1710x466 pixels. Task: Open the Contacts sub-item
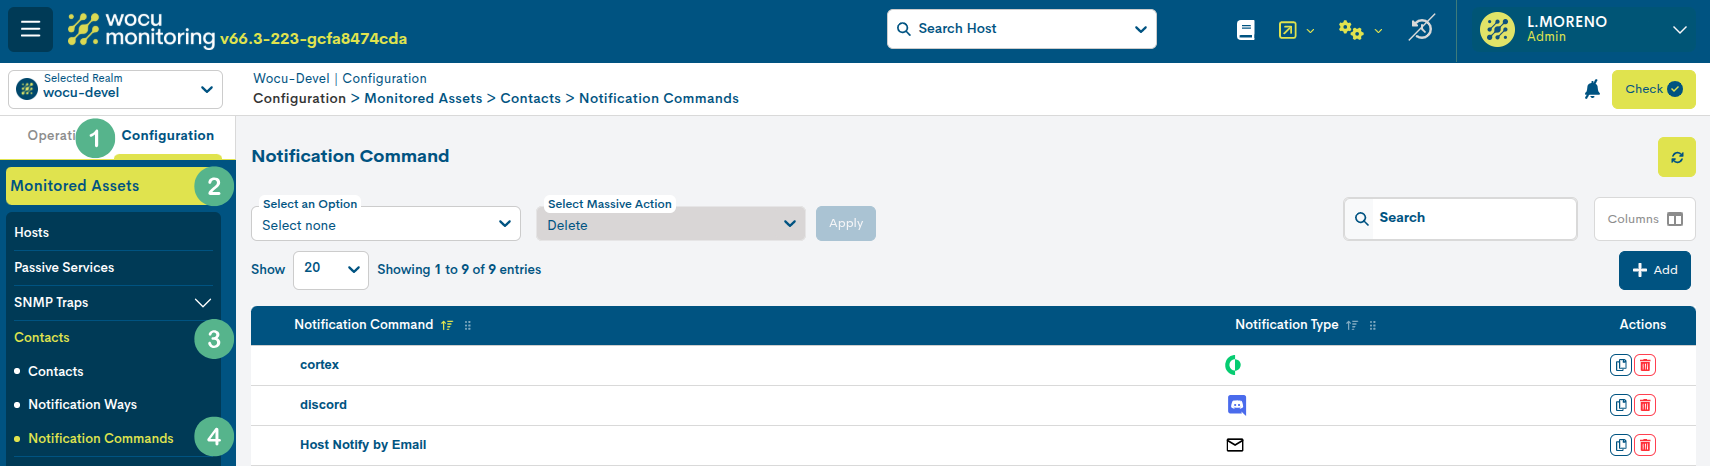[56, 371]
